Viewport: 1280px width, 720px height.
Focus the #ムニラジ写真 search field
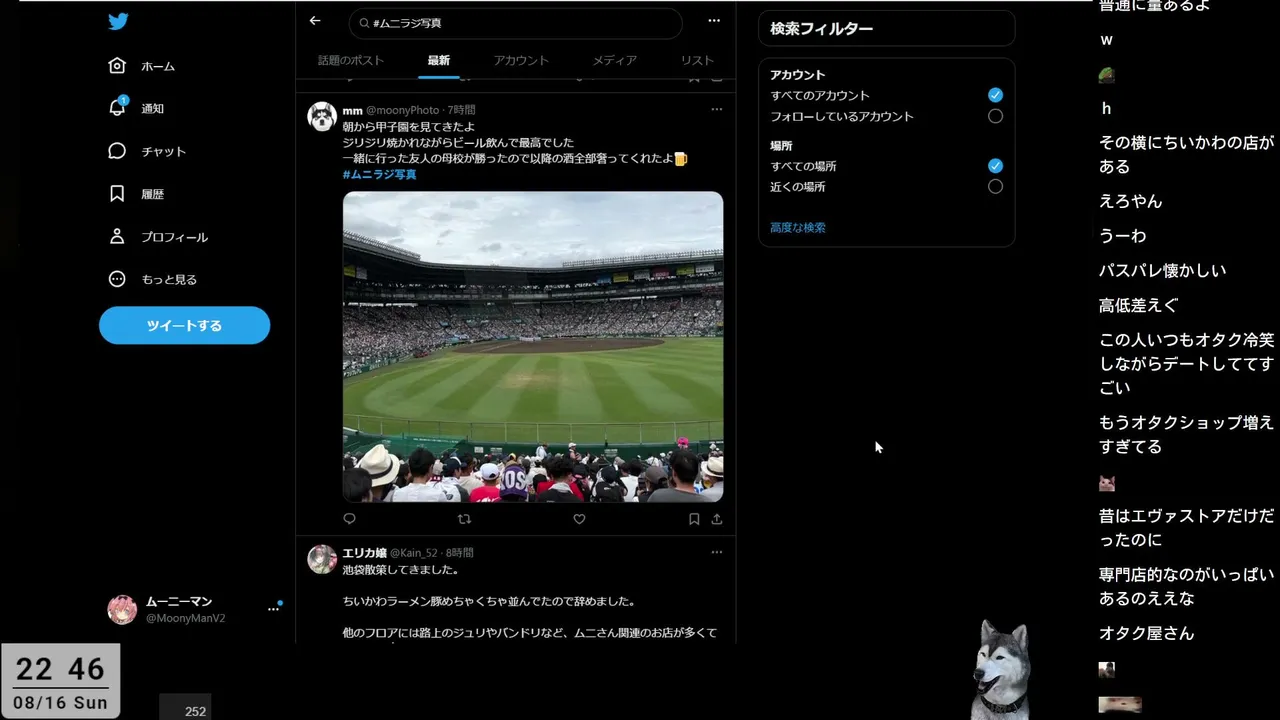coord(516,23)
